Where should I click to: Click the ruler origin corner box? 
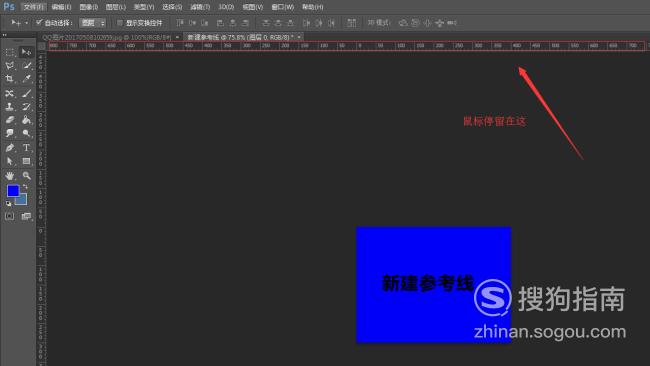(41, 46)
